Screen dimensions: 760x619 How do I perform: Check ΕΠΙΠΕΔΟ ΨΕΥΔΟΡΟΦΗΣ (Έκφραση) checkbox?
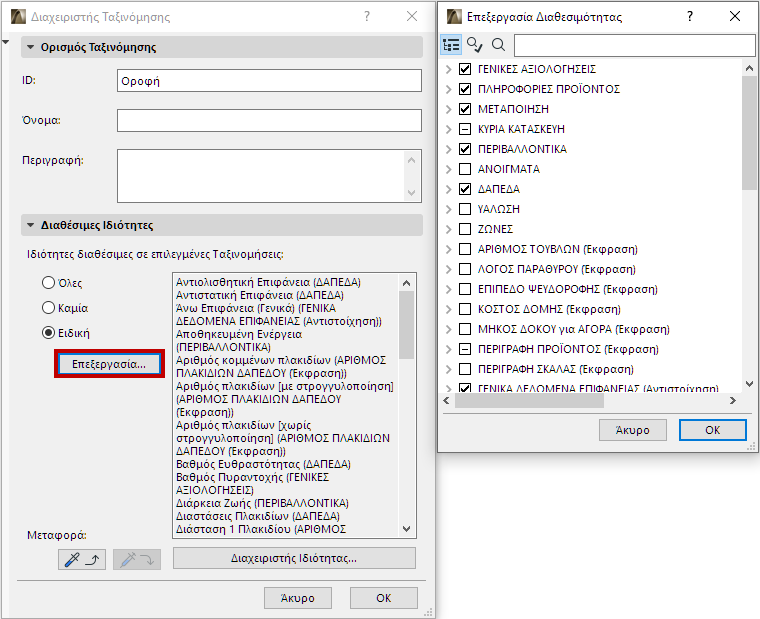(x=465, y=289)
